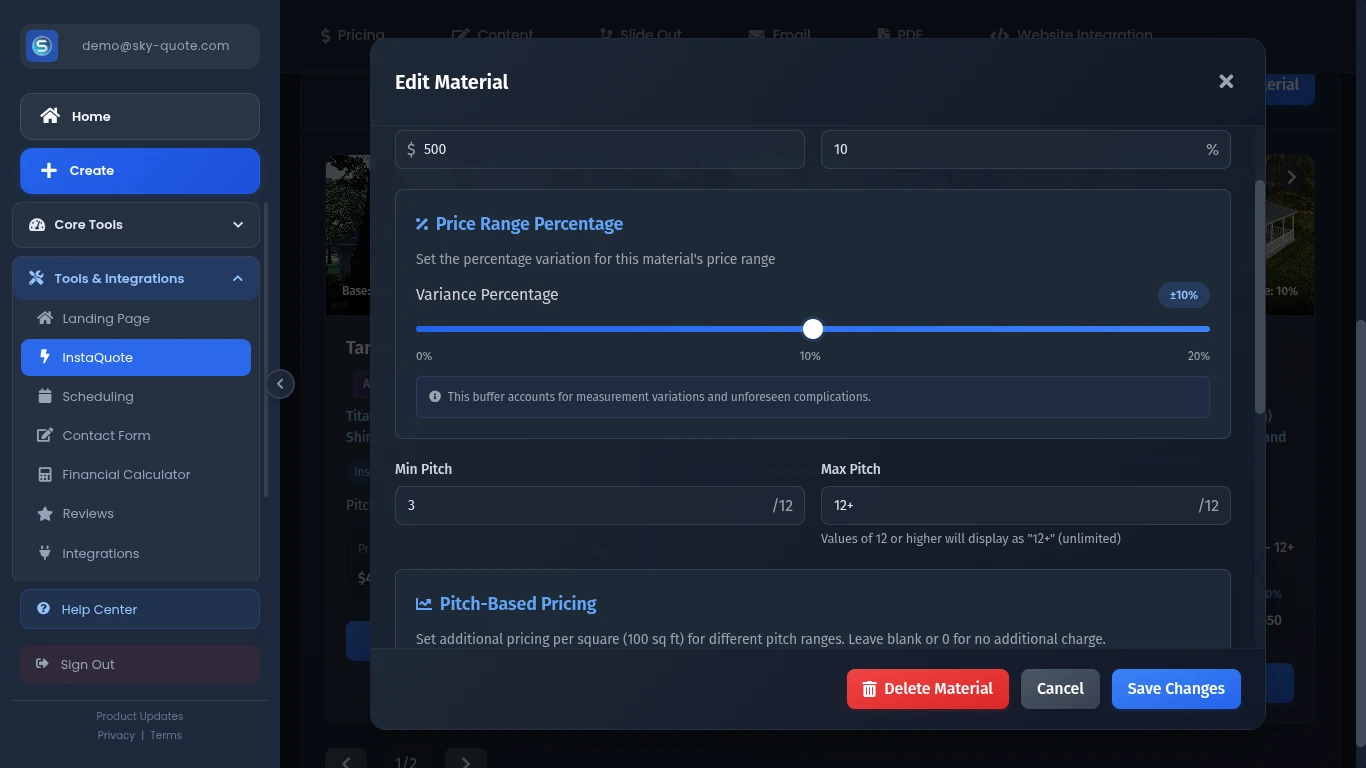Click the Reviews star icon
The height and width of the screenshot is (768, 1366).
45,513
